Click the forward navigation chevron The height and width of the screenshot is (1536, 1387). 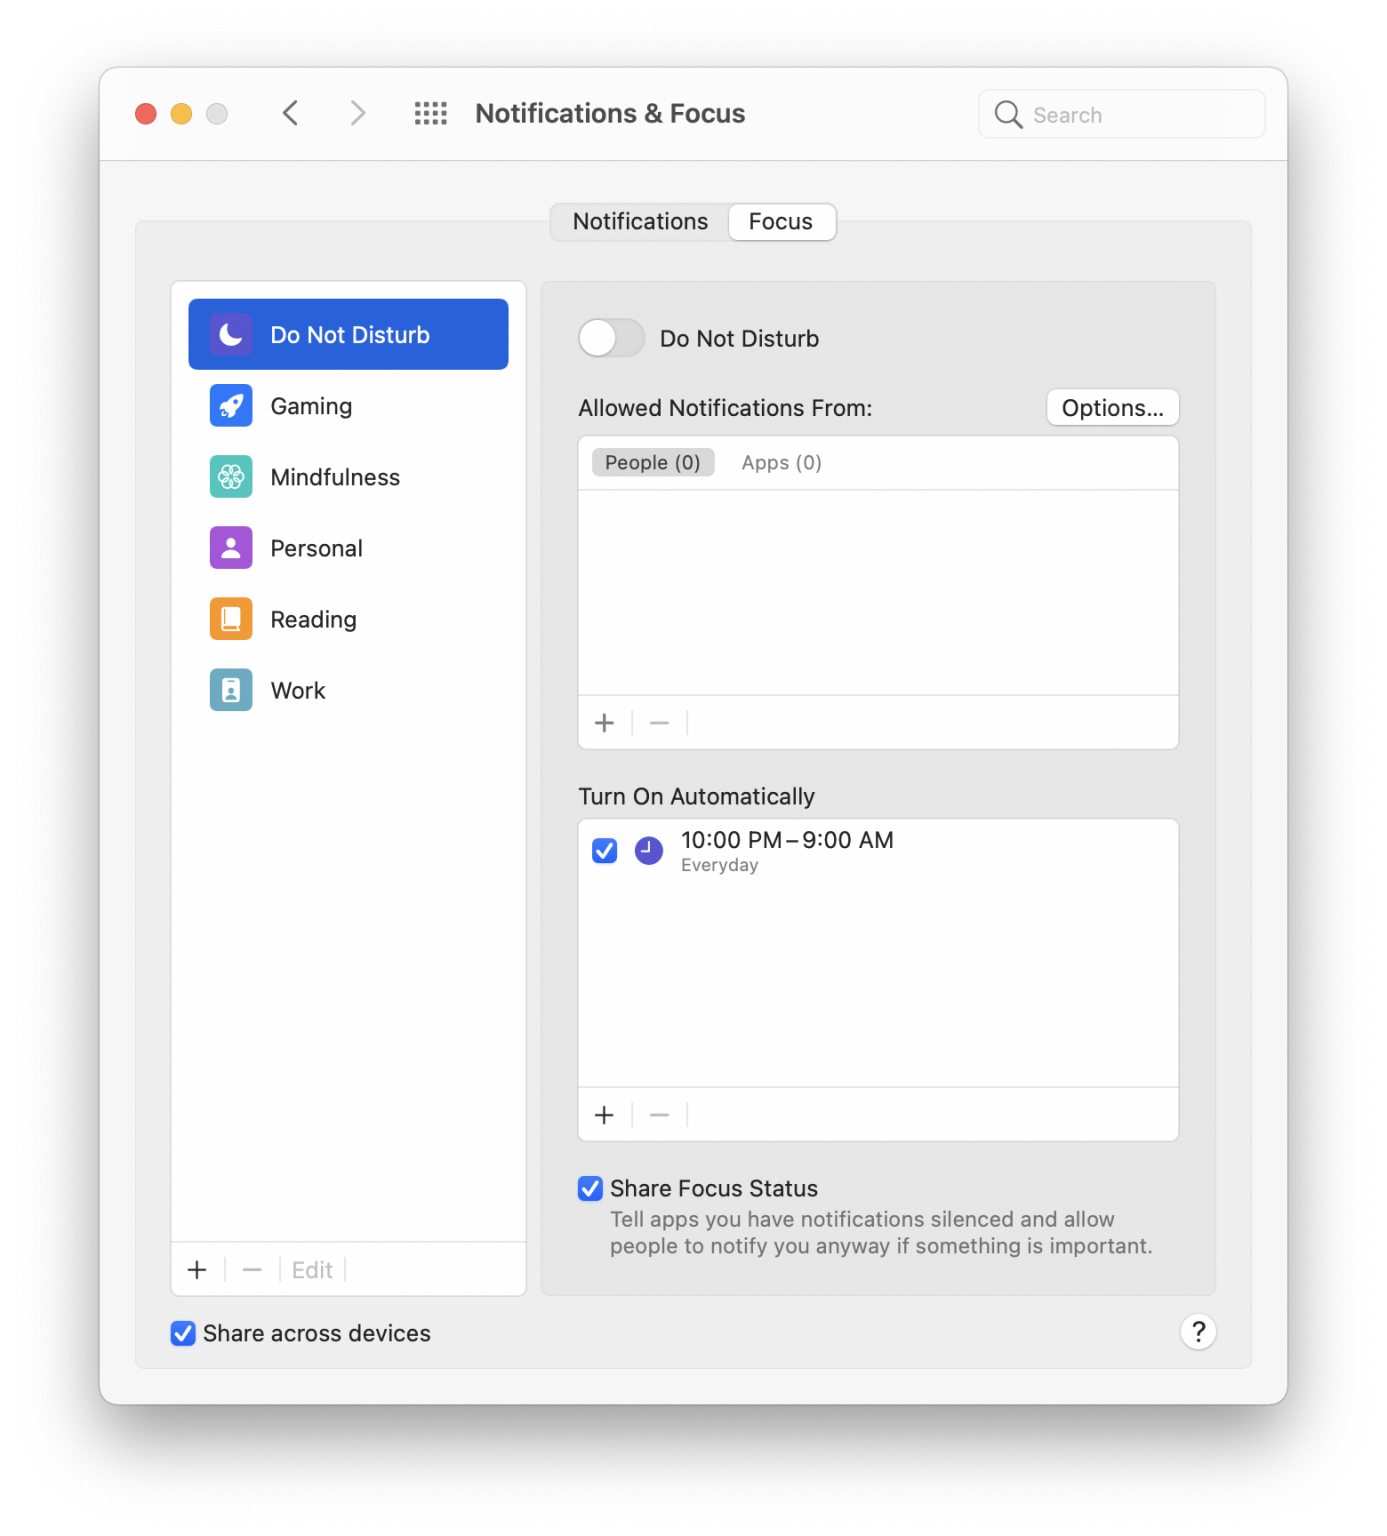coord(358,113)
